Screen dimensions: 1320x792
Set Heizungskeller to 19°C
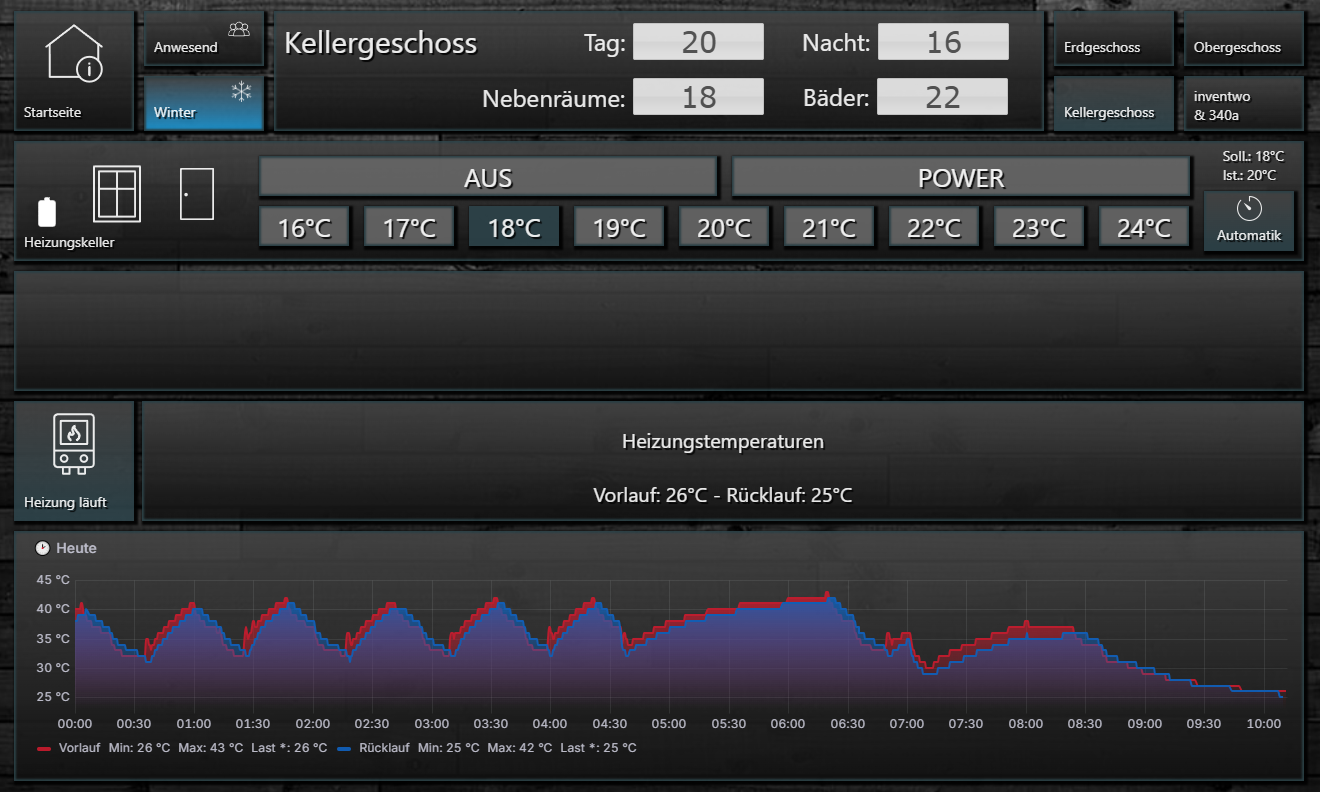tap(619, 228)
